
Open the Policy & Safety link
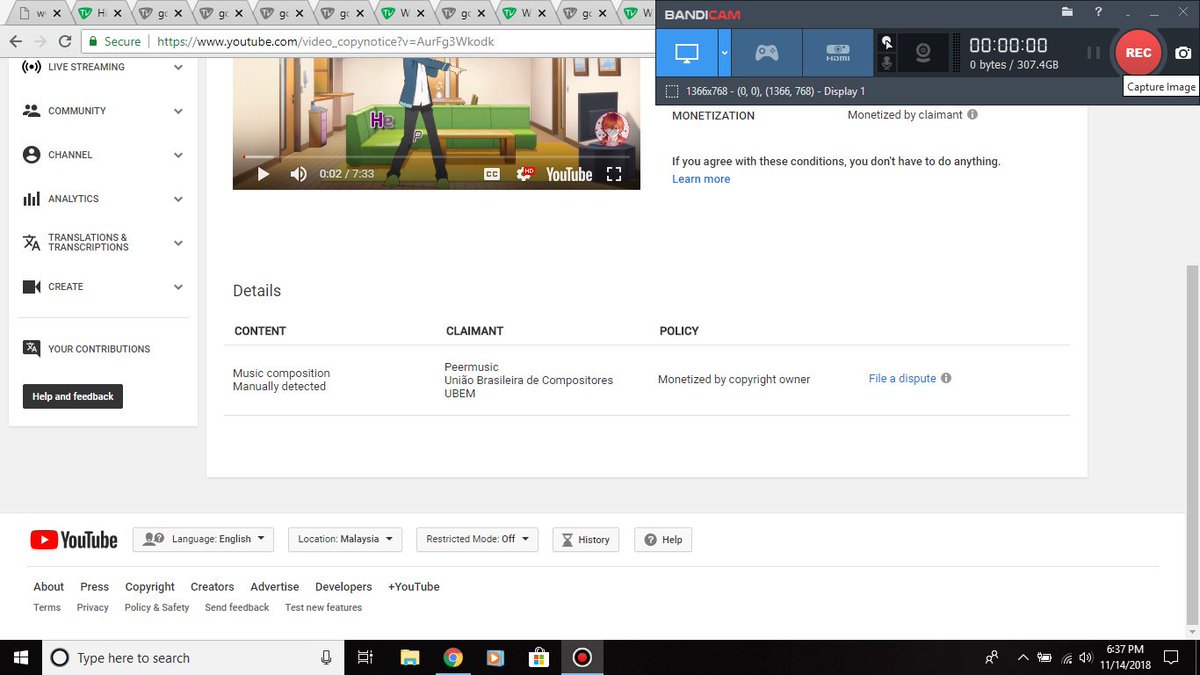click(x=157, y=608)
